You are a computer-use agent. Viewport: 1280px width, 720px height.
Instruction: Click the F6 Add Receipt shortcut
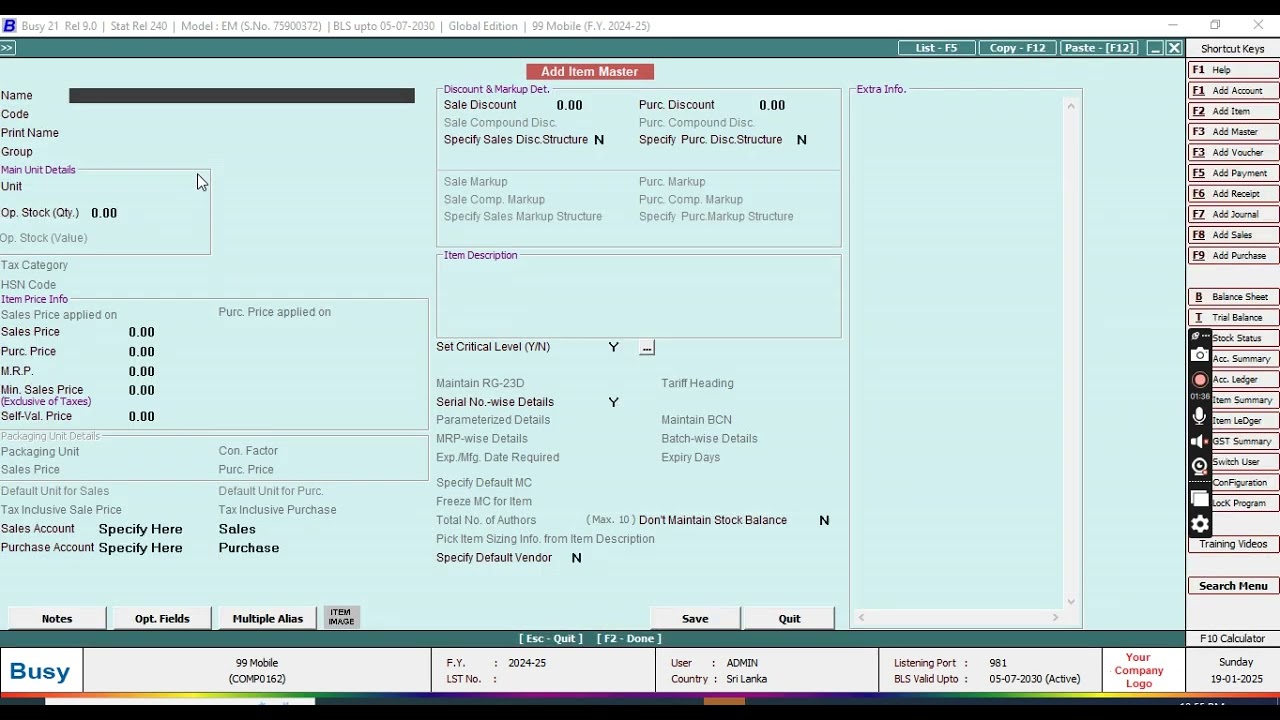(x=1234, y=194)
